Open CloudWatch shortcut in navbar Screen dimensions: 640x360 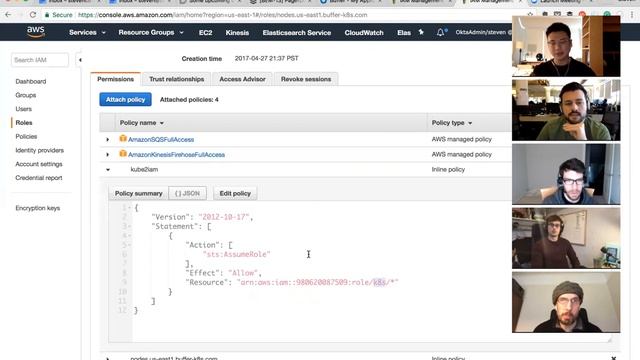click(x=364, y=32)
